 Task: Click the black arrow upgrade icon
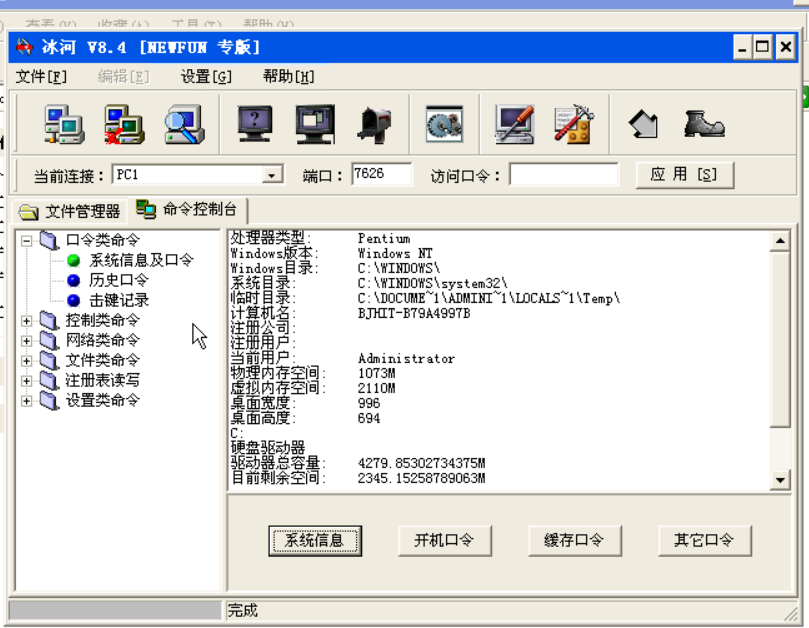click(x=643, y=124)
